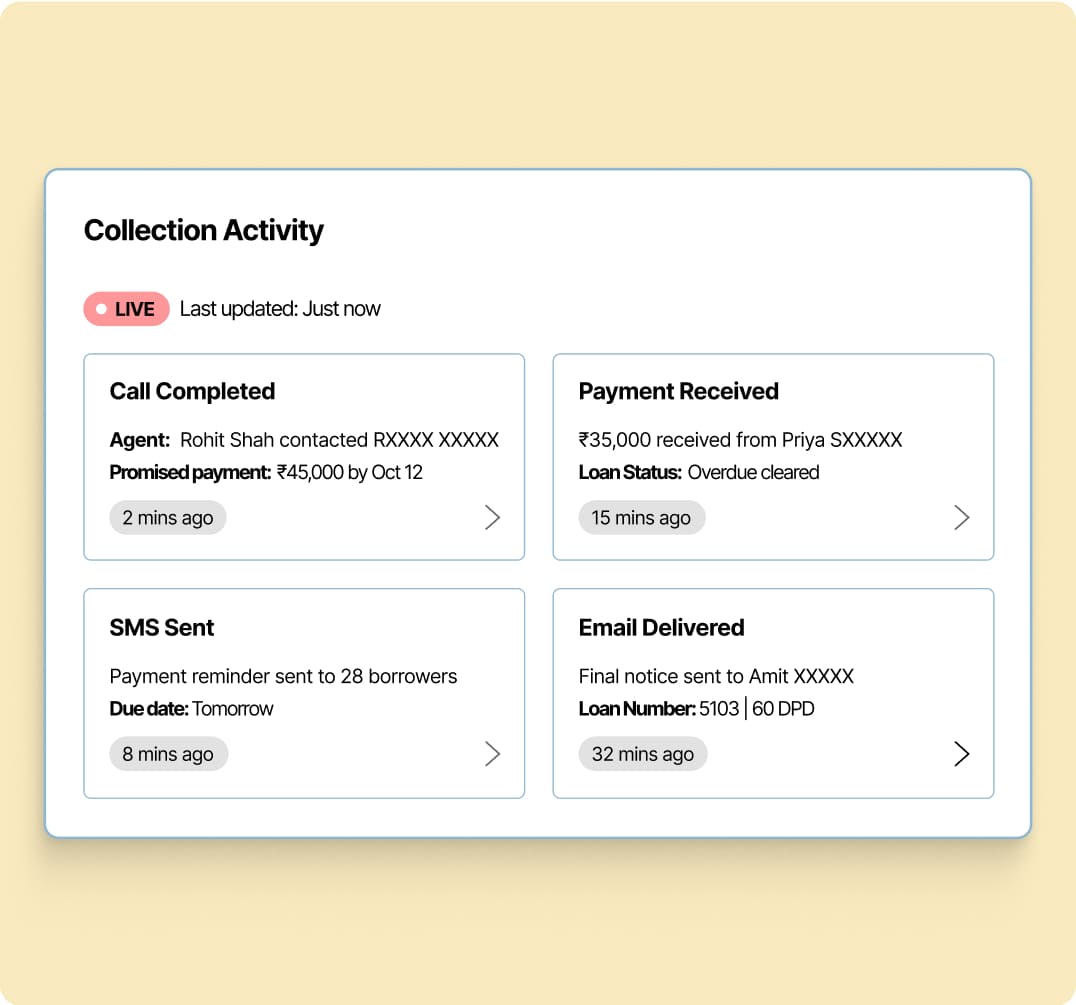Screen dimensions: 1076x1005
Task: Click the 28 borrowers reminder text
Action: (x=283, y=676)
